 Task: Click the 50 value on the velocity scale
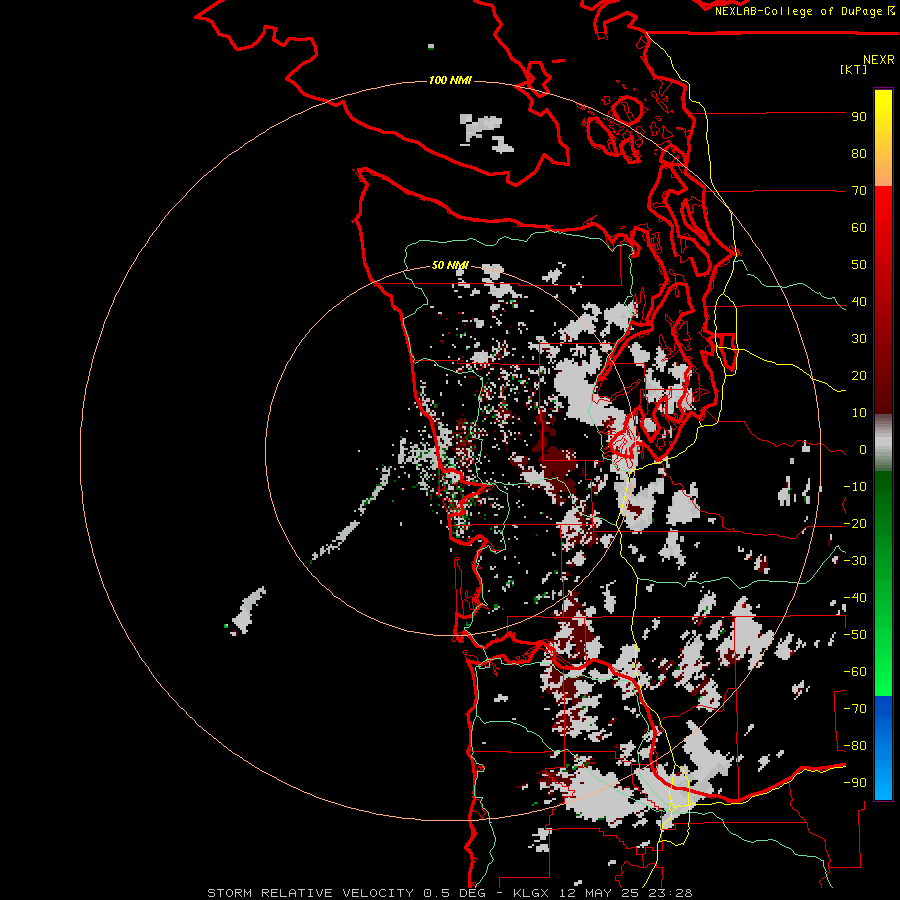pos(859,265)
